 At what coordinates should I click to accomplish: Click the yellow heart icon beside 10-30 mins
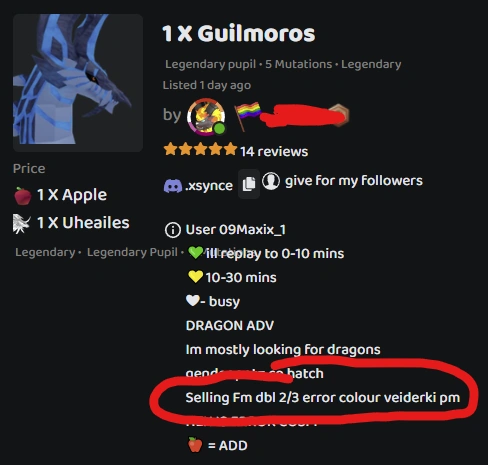195,277
